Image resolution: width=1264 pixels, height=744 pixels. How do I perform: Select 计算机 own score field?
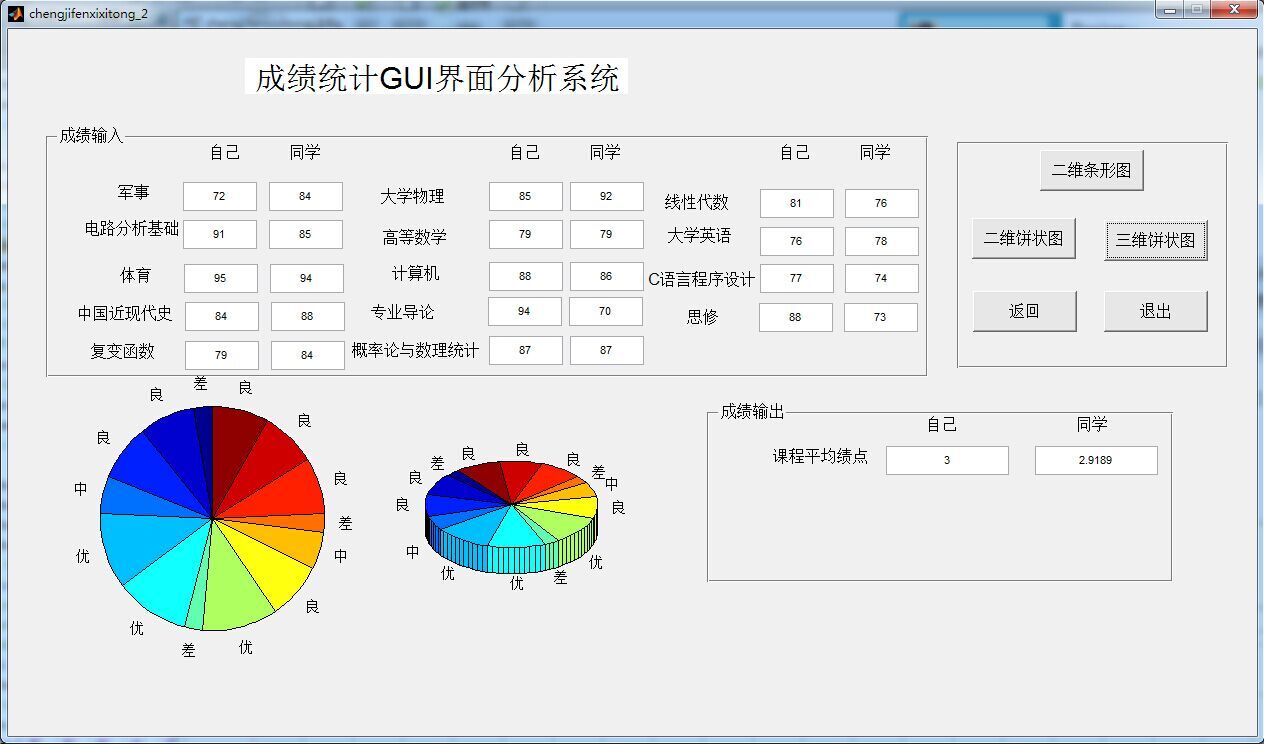[x=526, y=276]
